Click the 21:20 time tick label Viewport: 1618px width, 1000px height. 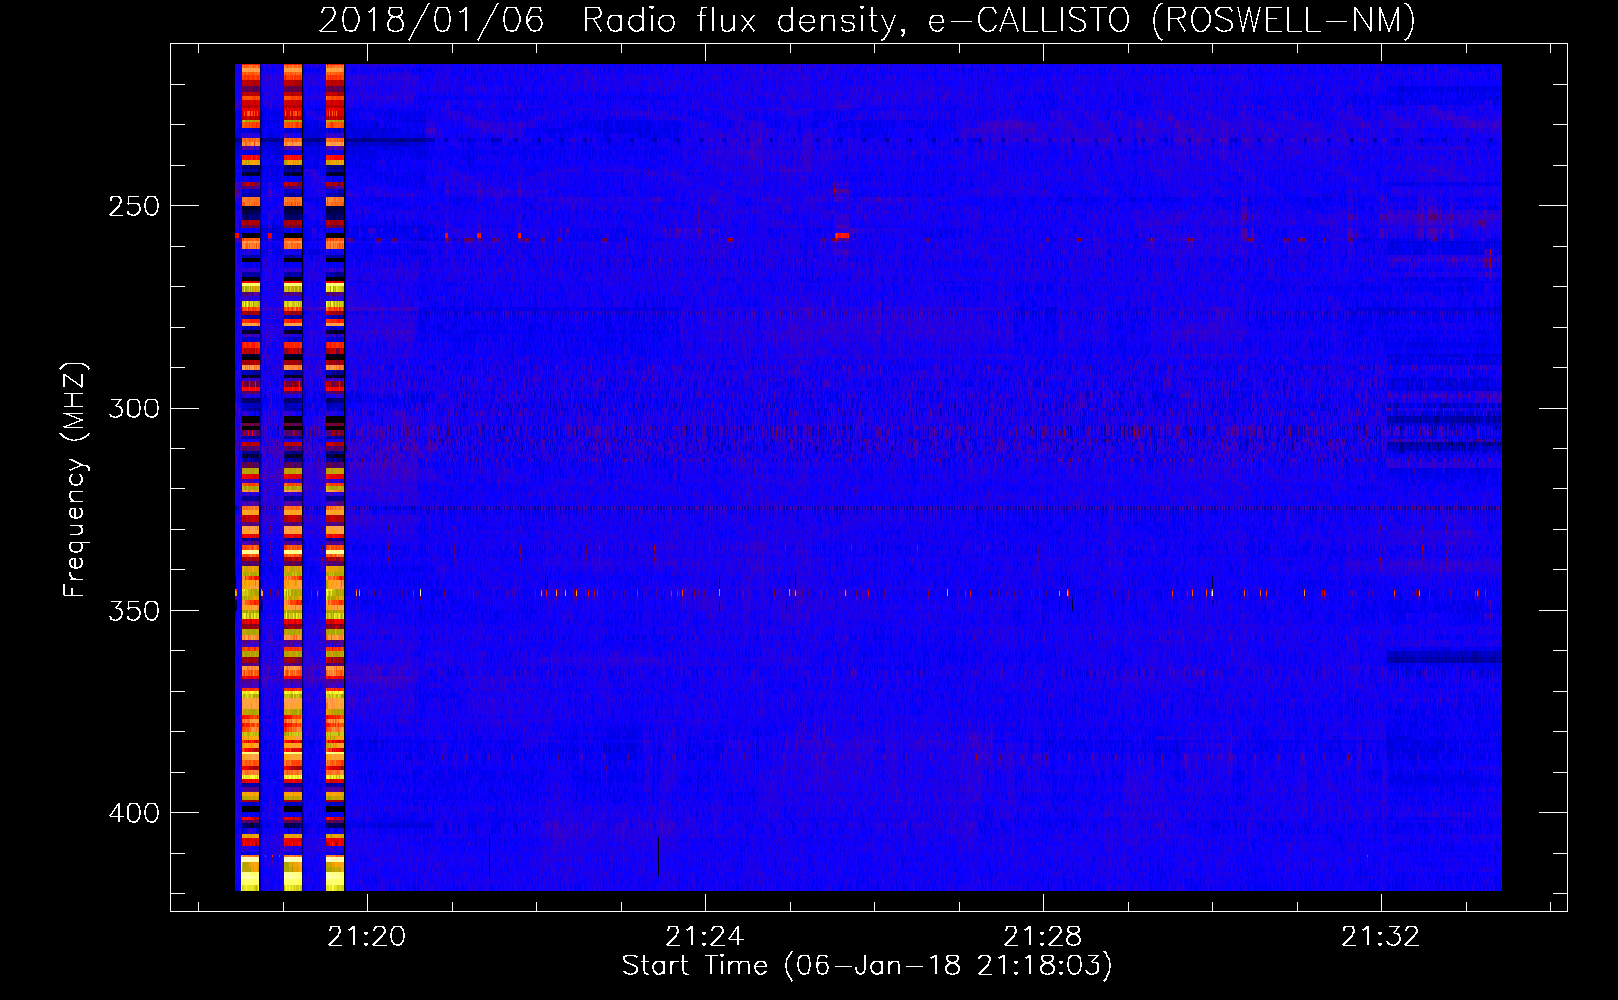point(367,937)
